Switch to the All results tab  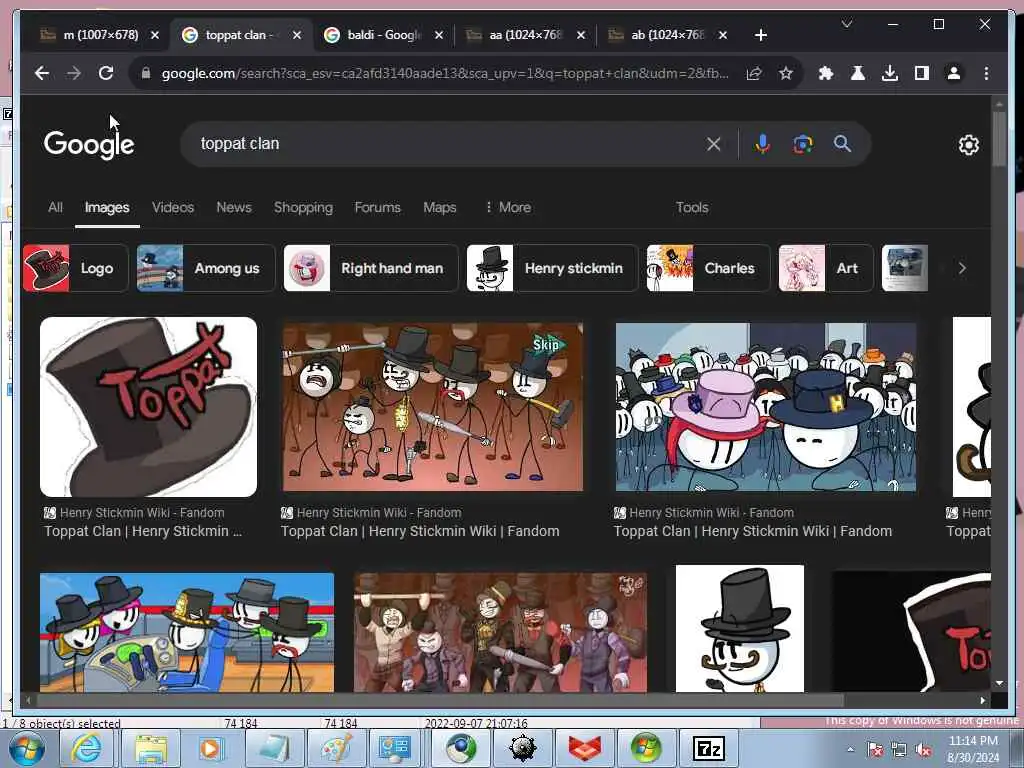tap(55, 207)
